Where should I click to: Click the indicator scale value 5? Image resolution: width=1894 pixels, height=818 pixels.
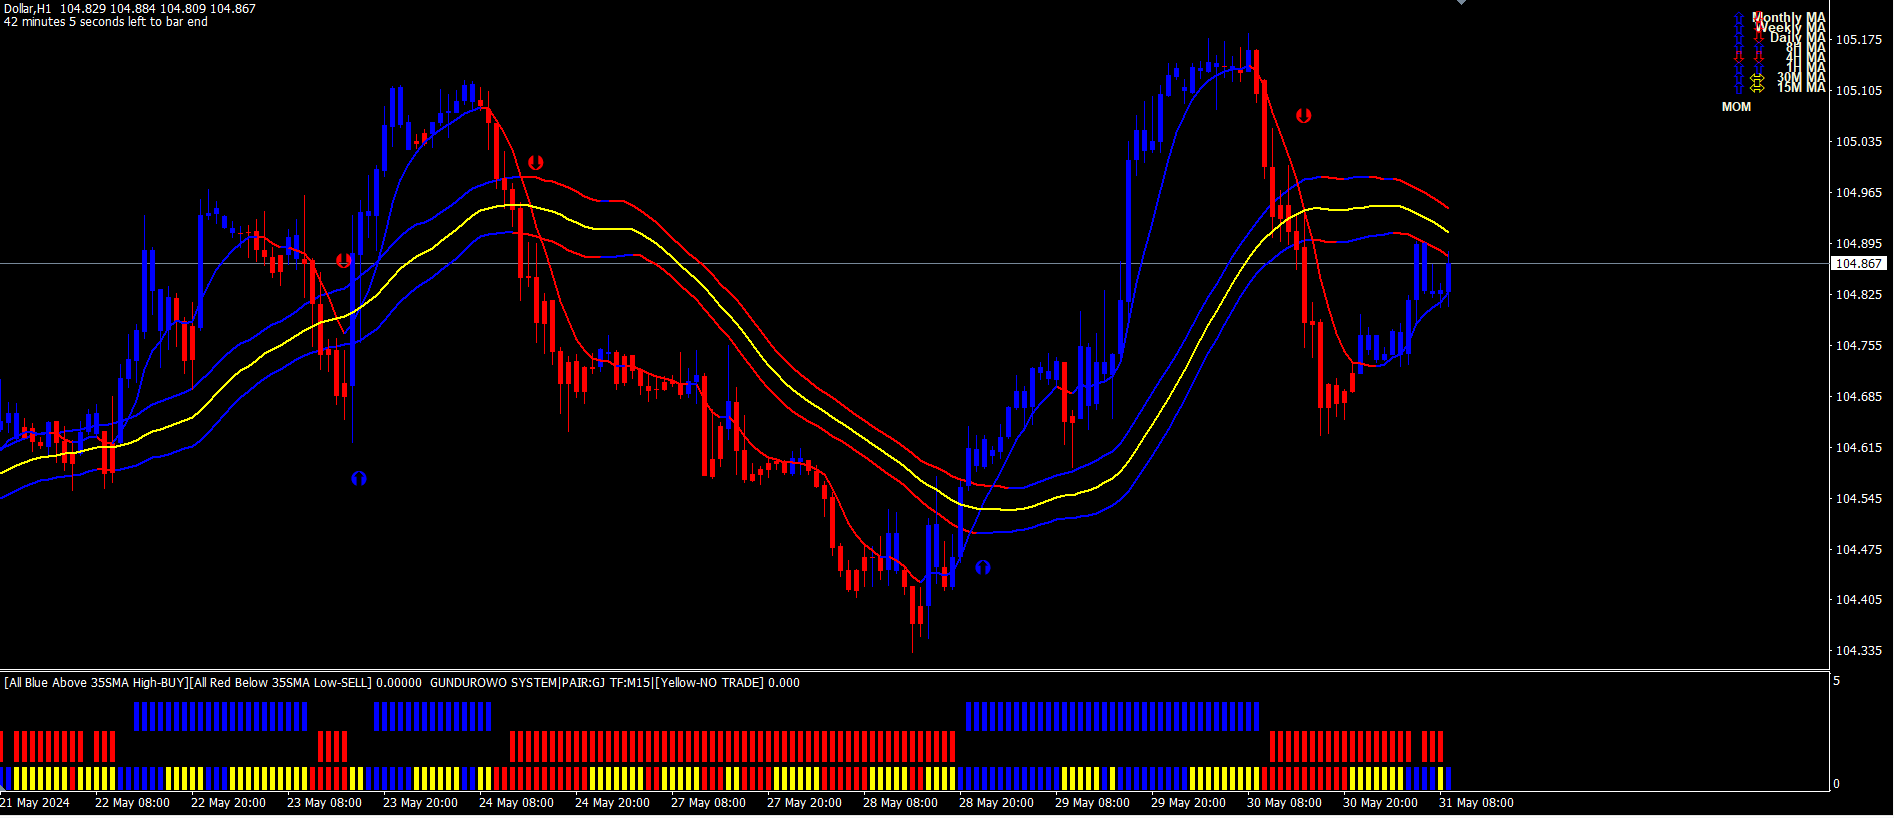pyautogui.click(x=1836, y=681)
